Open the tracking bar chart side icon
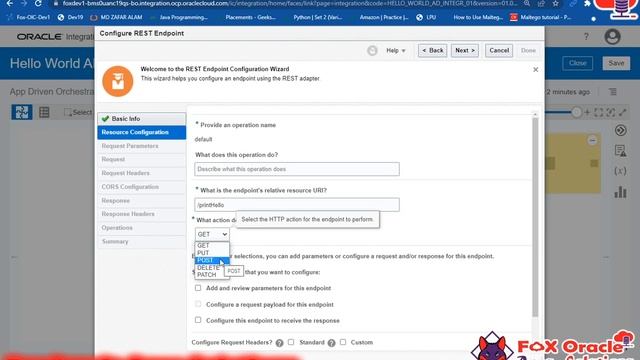 620,192
